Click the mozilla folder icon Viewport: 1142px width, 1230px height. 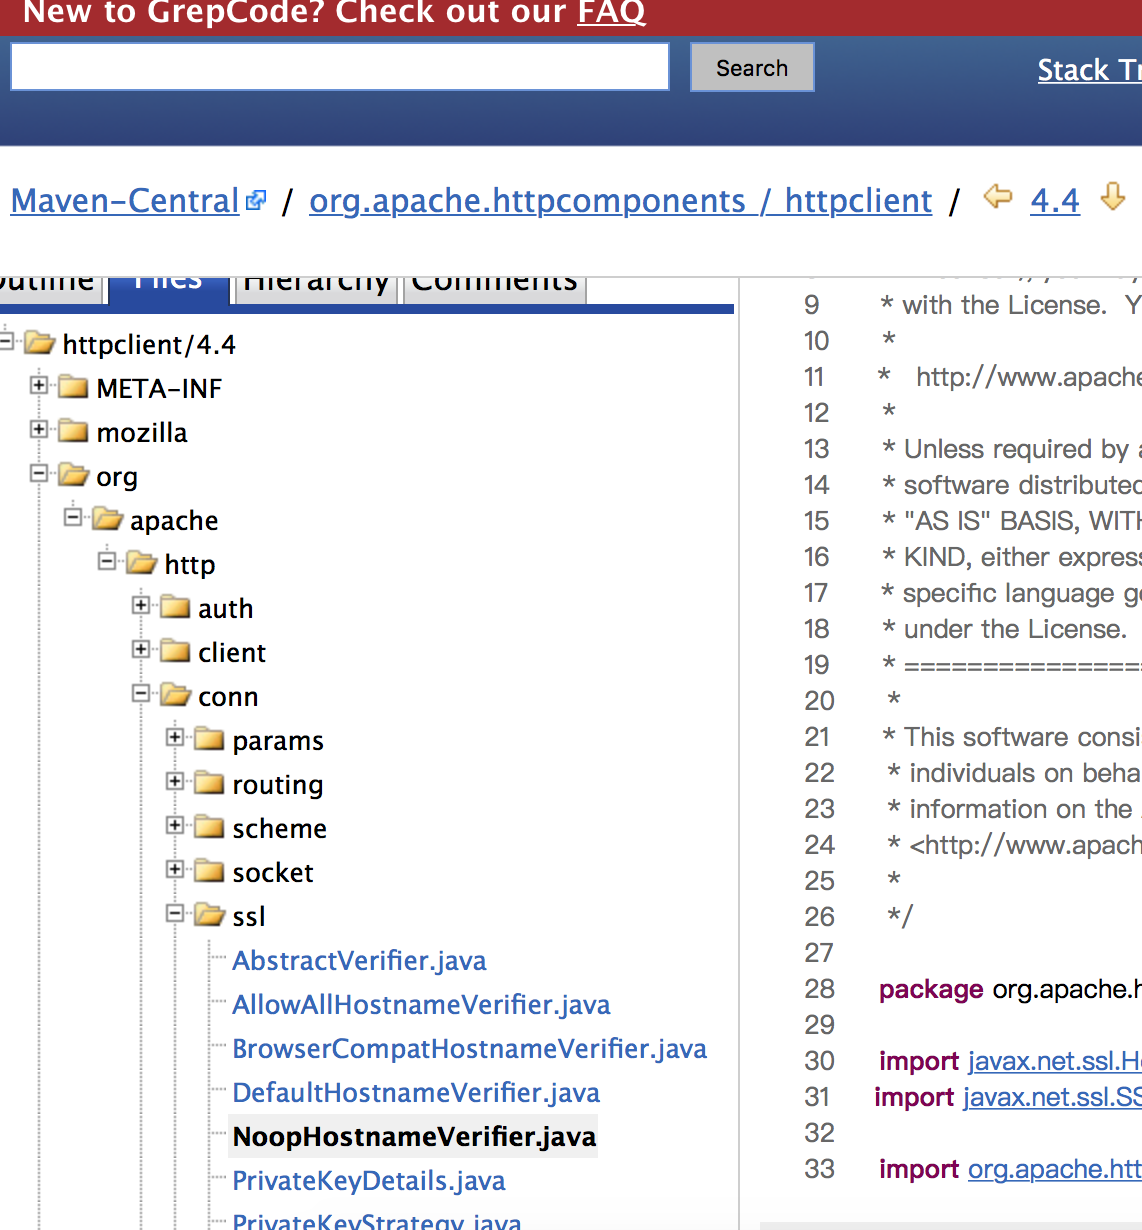(73, 431)
